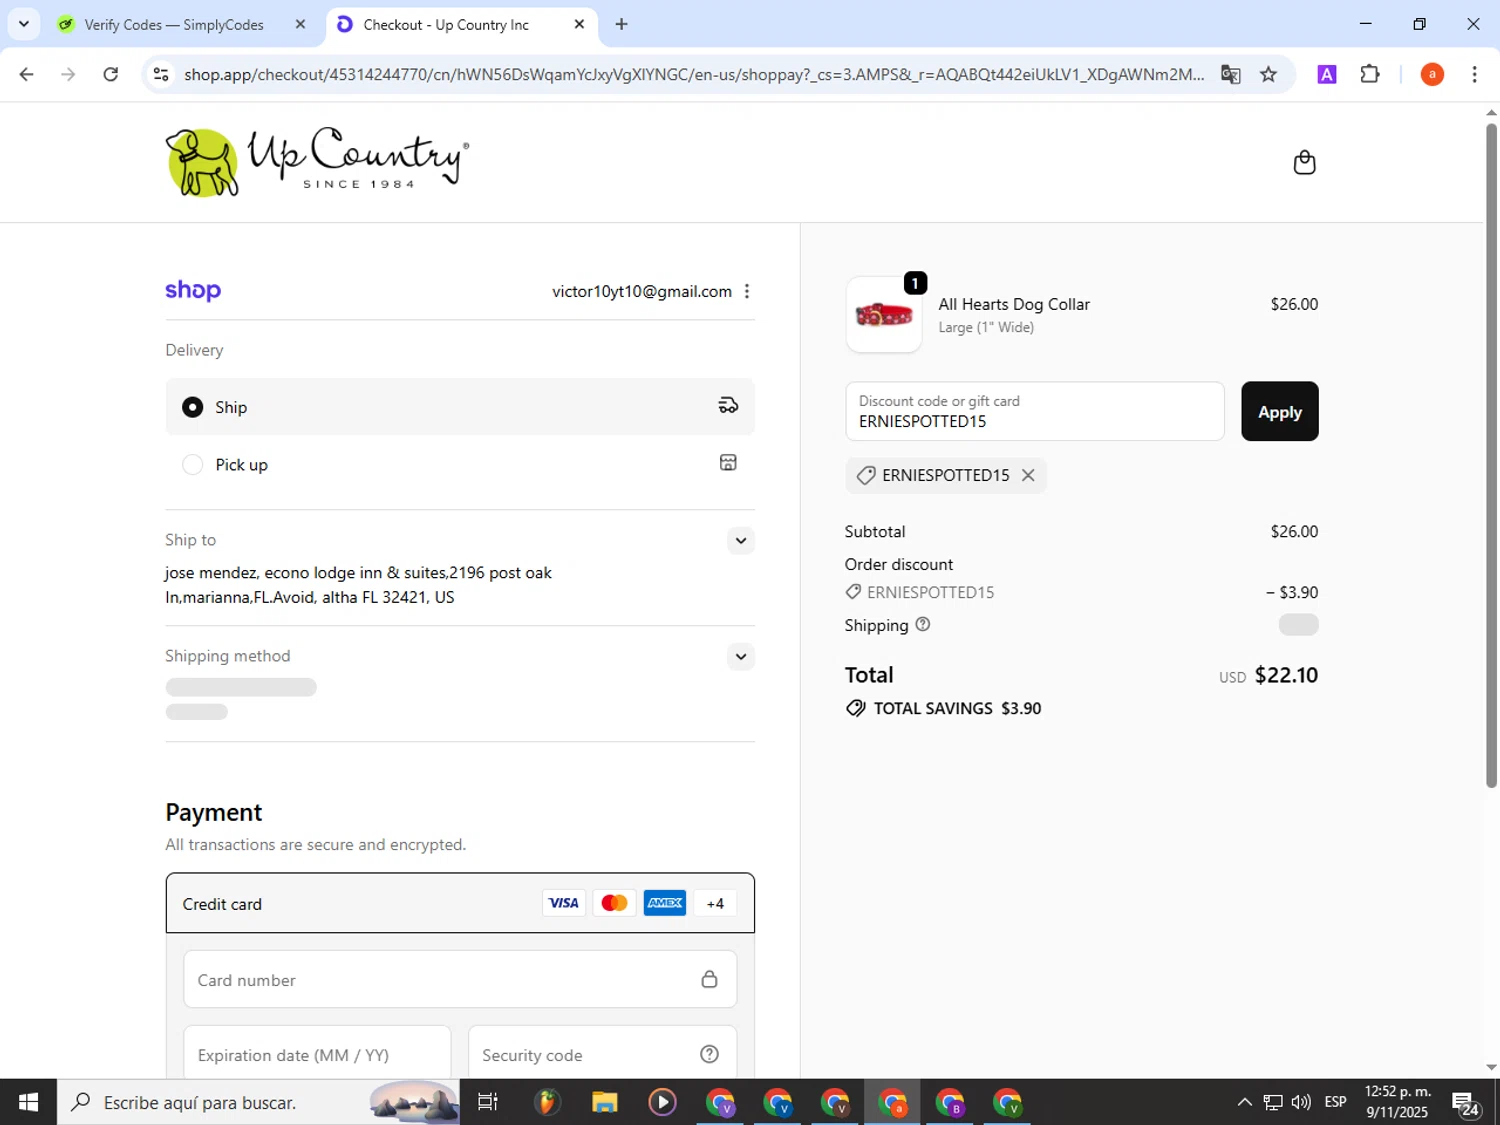Open the shopping bag cart icon
The width and height of the screenshot is (1500, 1125).
pyautogui.click(x=1304, y=162)
